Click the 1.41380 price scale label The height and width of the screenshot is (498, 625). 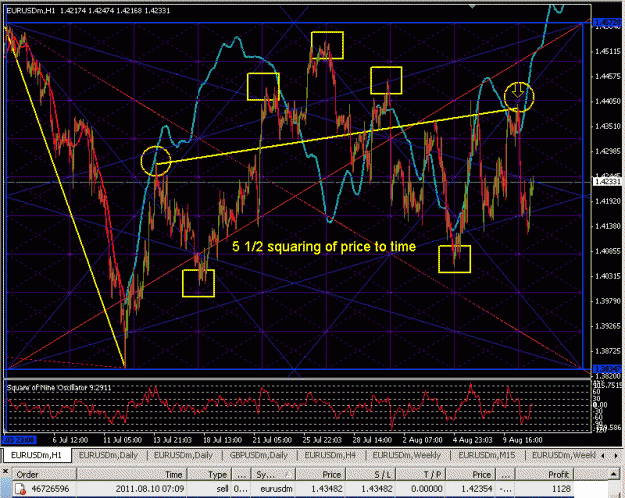click(607, 226)
